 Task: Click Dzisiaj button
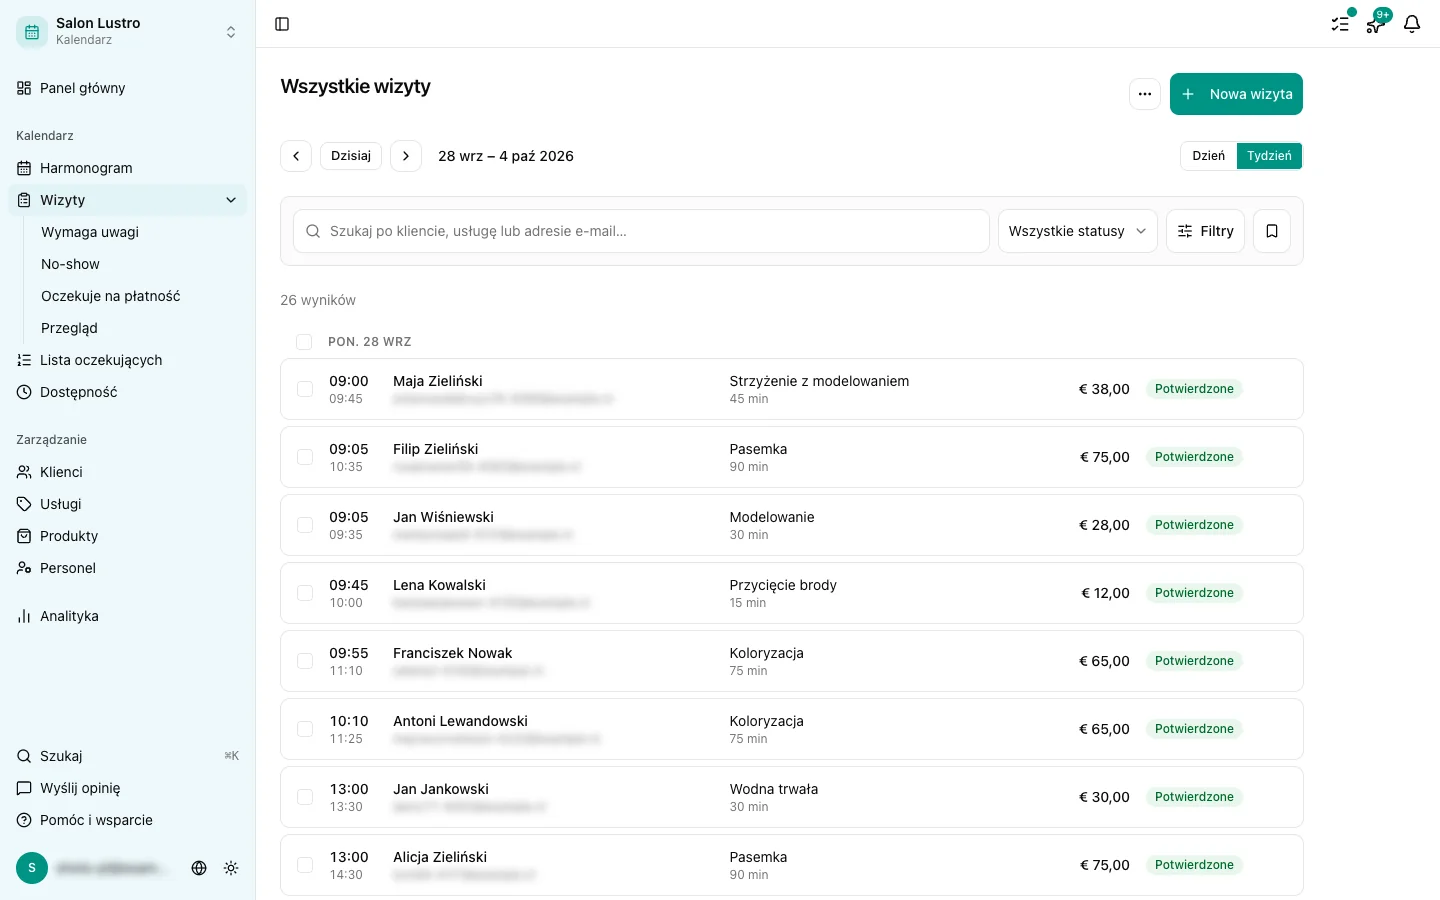click(x=351, y=156)
